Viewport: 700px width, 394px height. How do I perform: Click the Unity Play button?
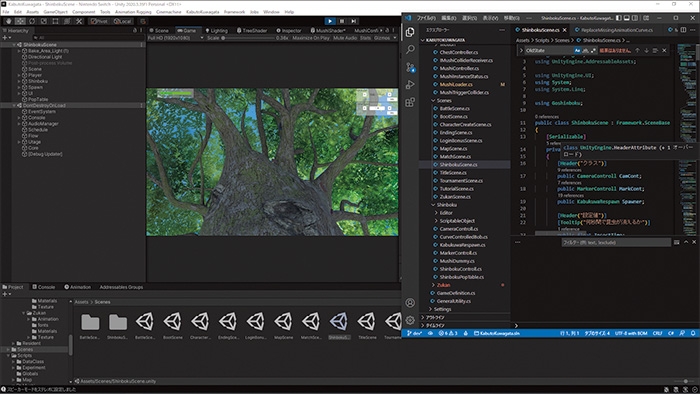(x=330, y=21)
